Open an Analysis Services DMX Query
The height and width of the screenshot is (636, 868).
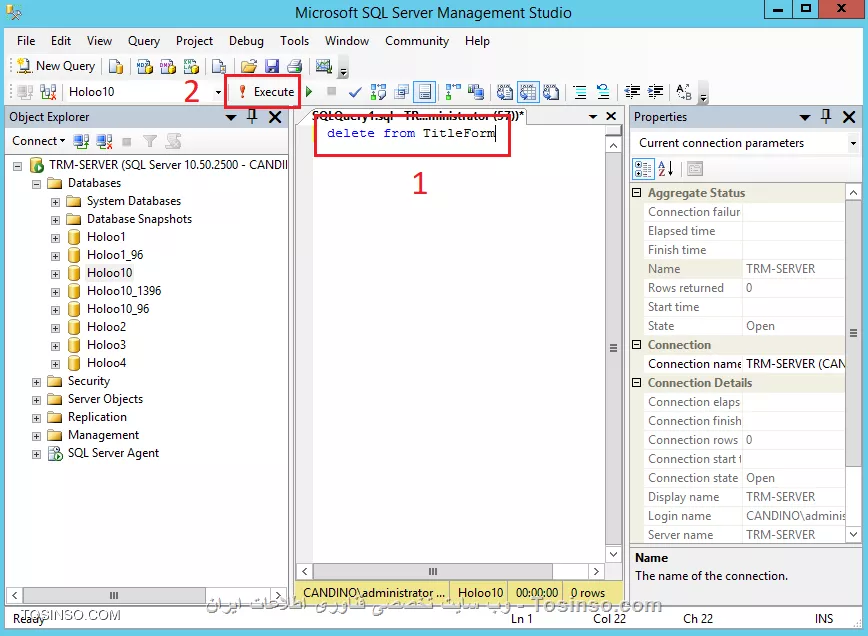[168, 66]
